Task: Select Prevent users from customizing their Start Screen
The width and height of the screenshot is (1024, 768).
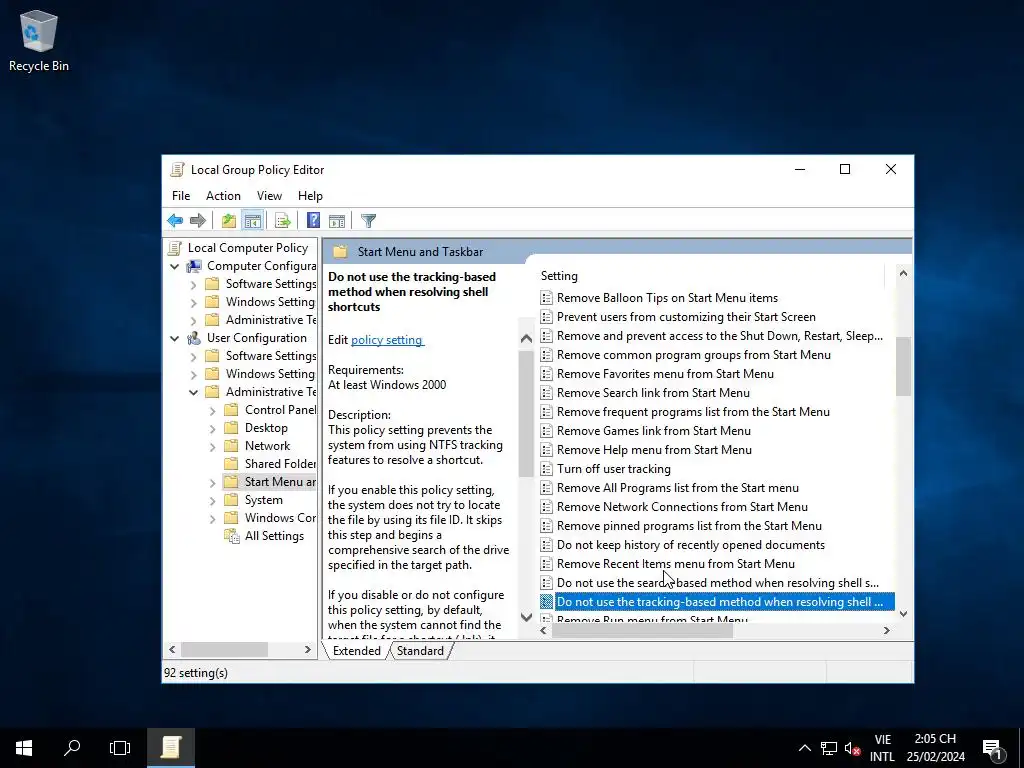Action: point(686,317)
